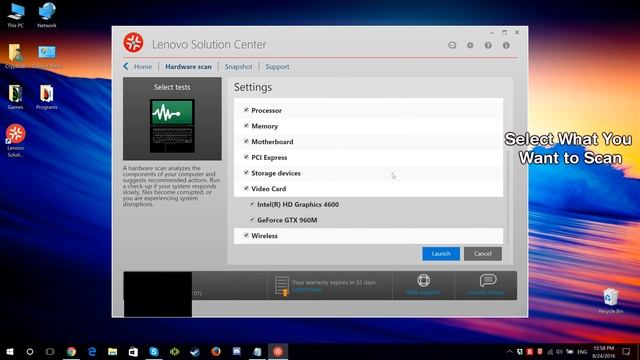Go to the Home tab

143,67
